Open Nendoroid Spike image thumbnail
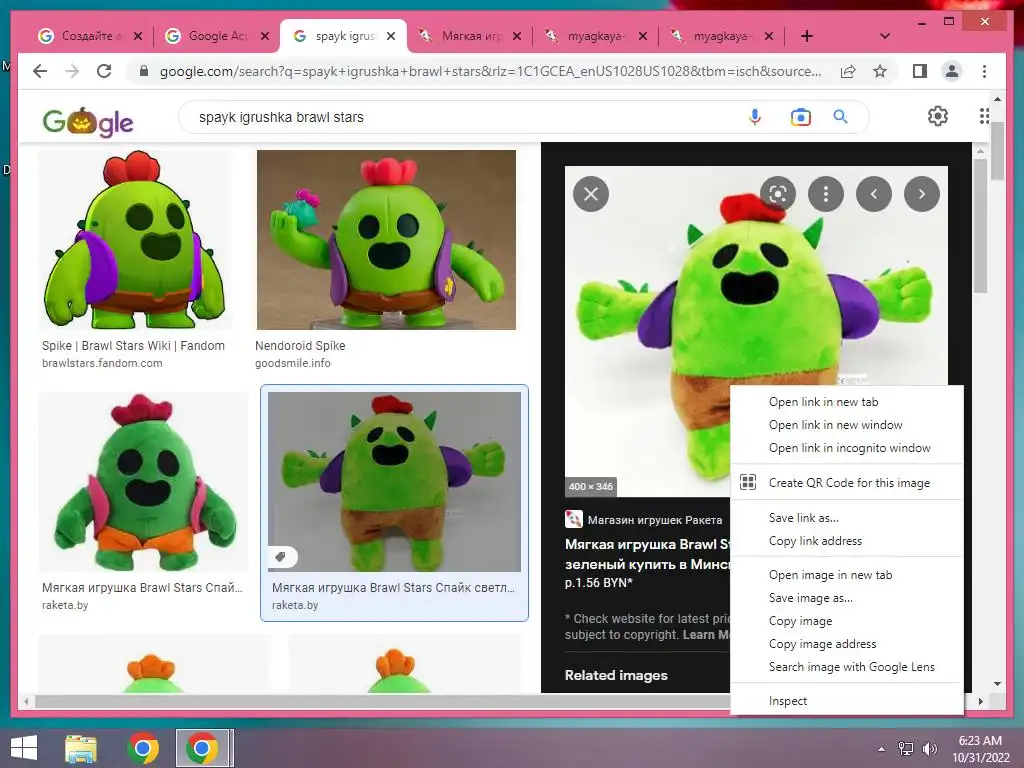1024x768 pixels. pyautogui.click(x=386, y=240)
